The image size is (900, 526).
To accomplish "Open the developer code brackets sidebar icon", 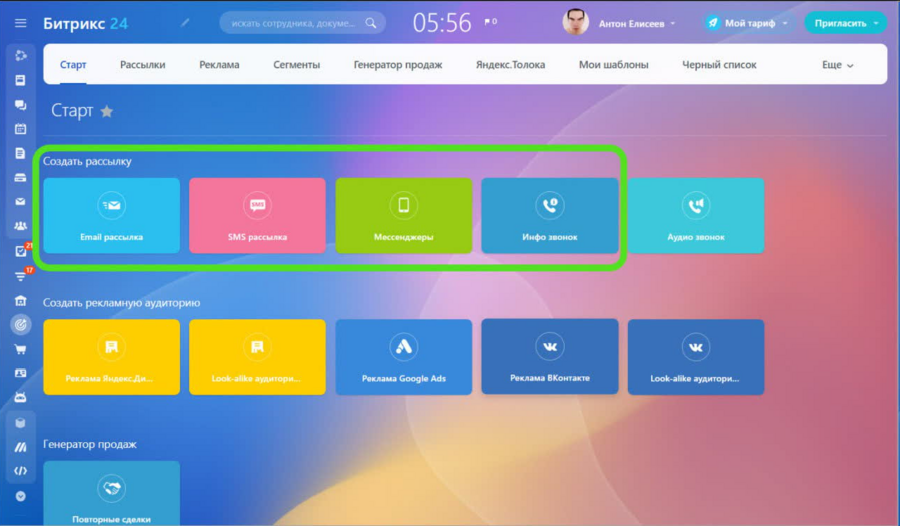I will pyautogui.click(x=21, y=471).
